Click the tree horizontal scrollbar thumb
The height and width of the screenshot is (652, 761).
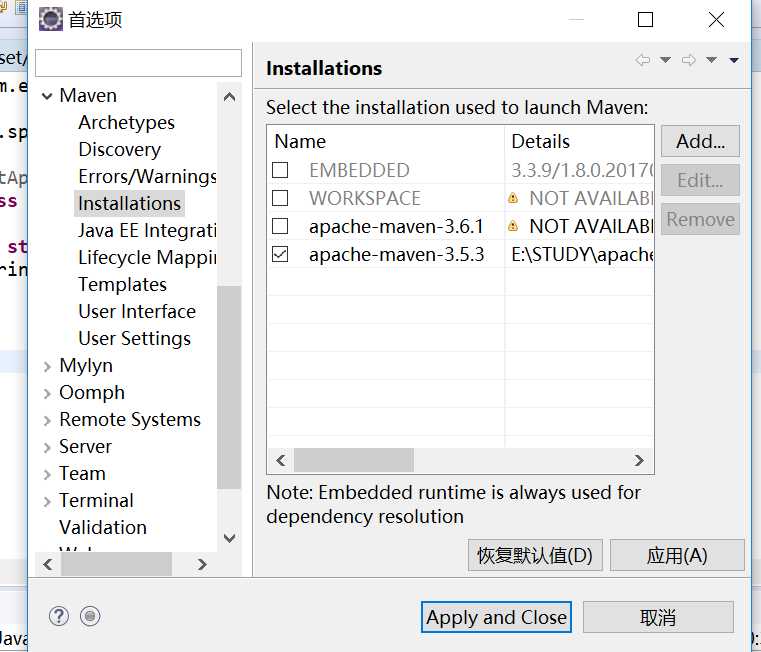(x=116, y=564)
